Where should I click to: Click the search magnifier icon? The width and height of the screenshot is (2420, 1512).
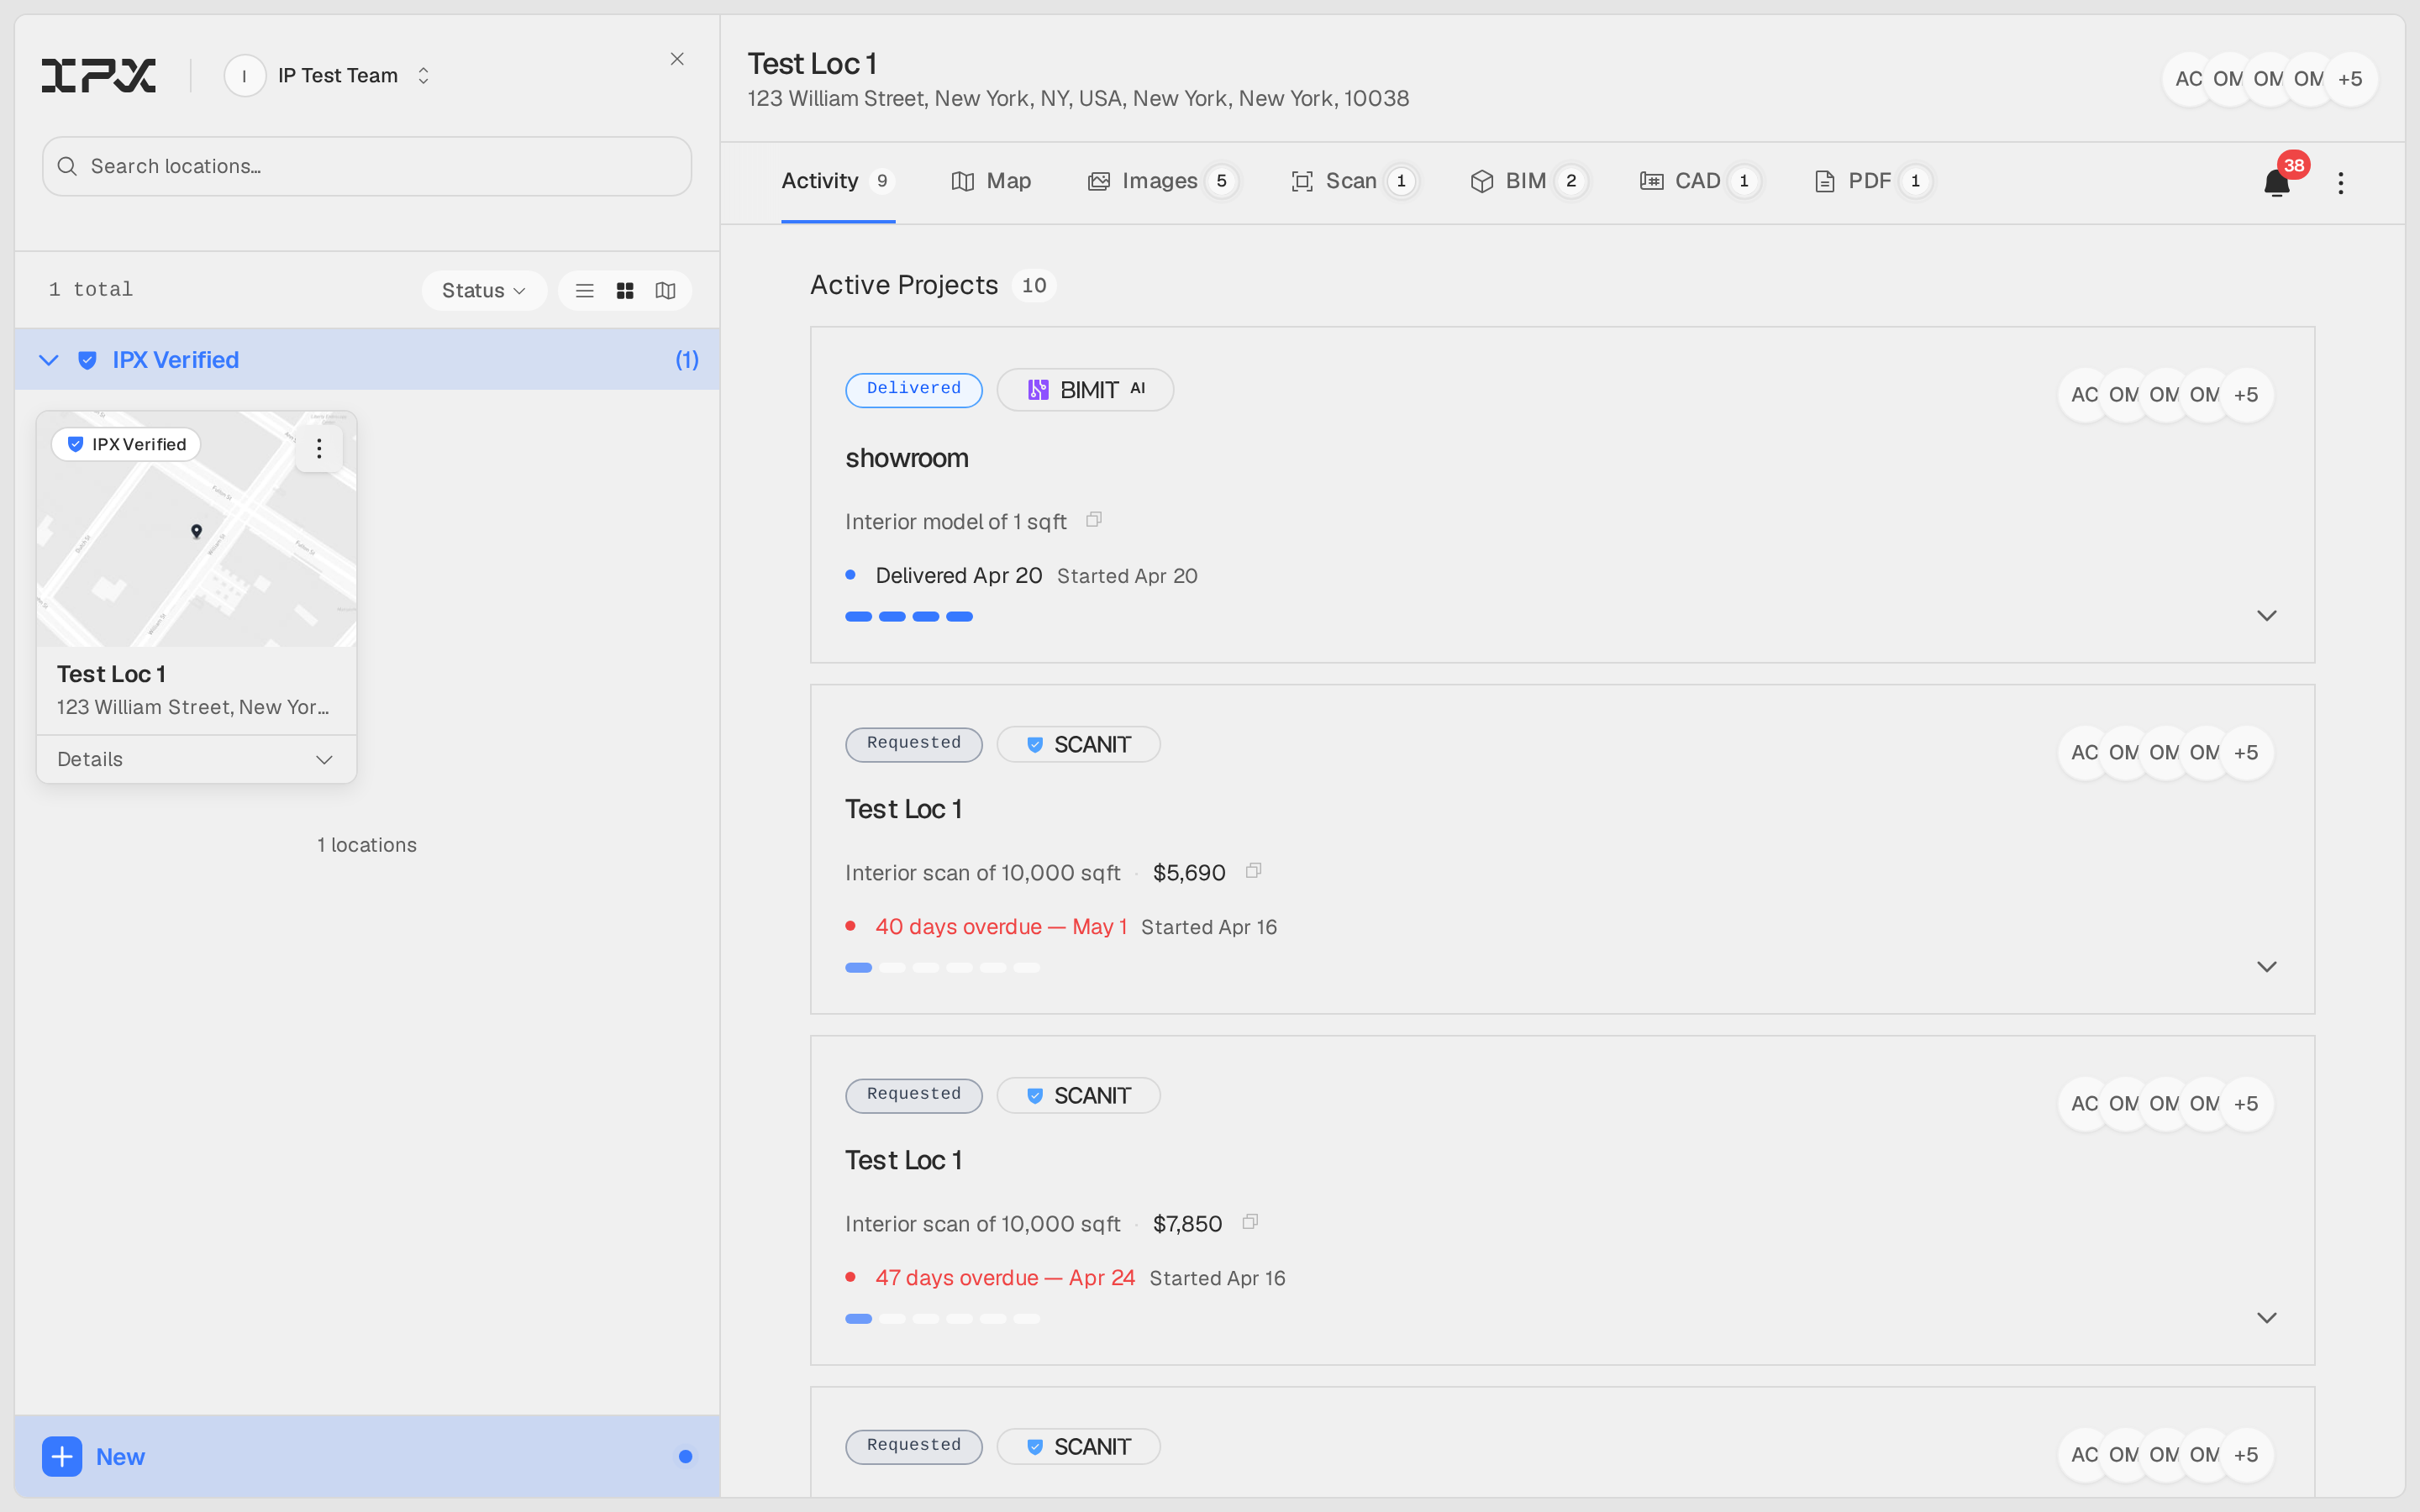[x=67, y=166]
